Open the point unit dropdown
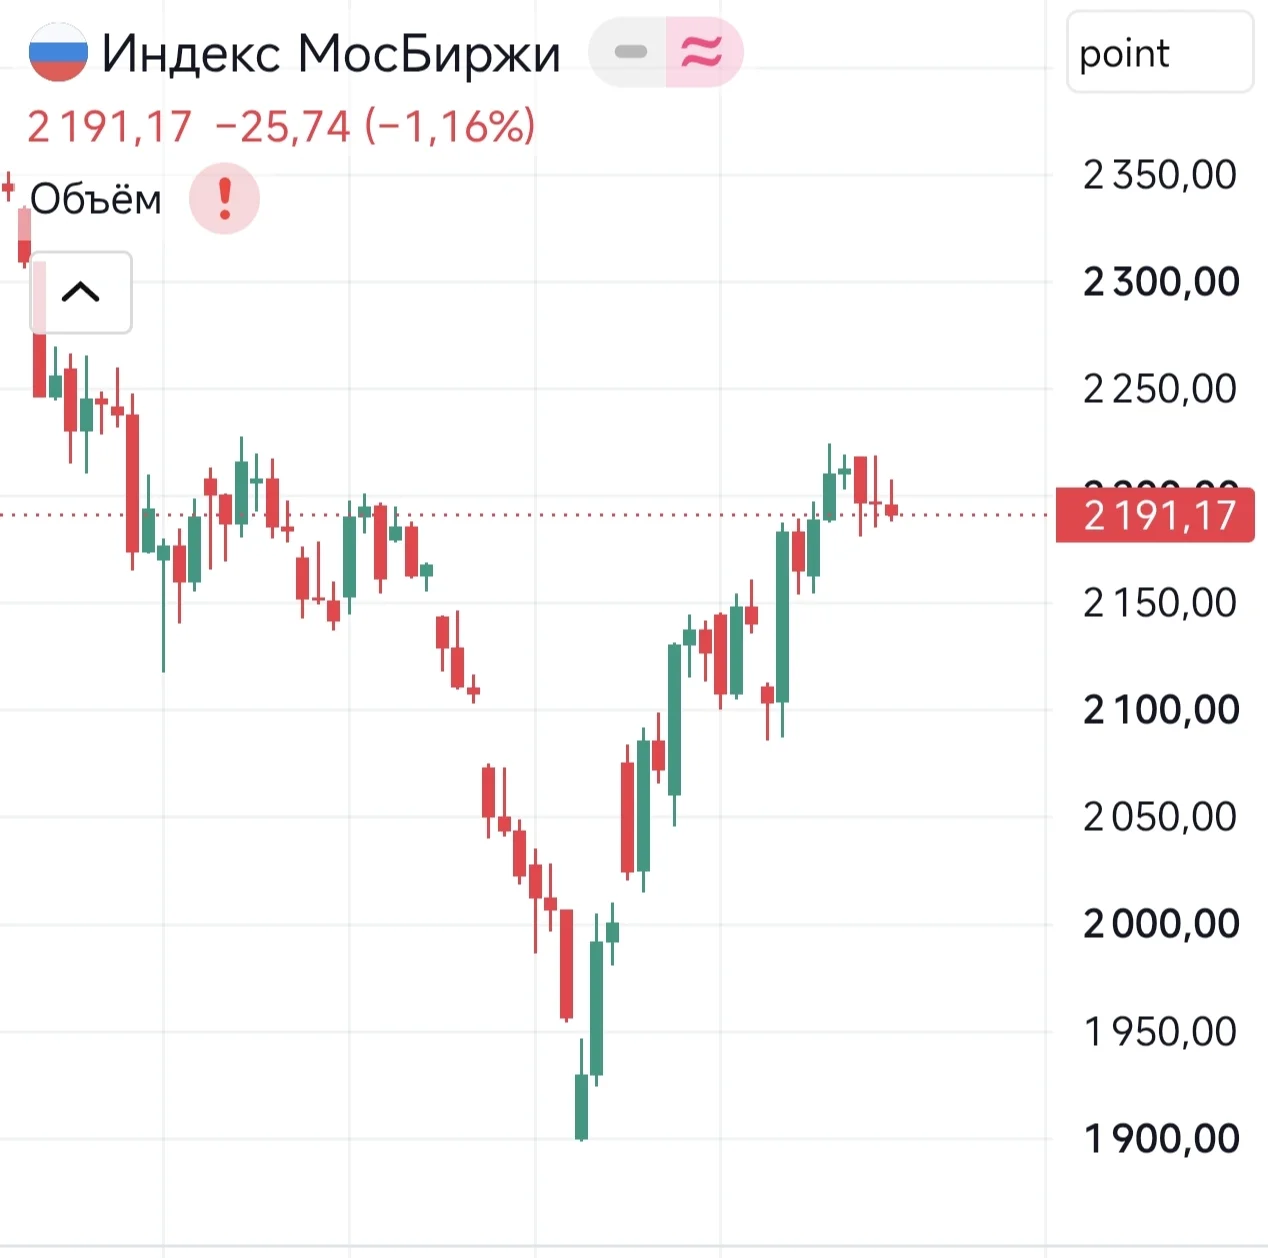1268x1258 pixels. 1160,52
